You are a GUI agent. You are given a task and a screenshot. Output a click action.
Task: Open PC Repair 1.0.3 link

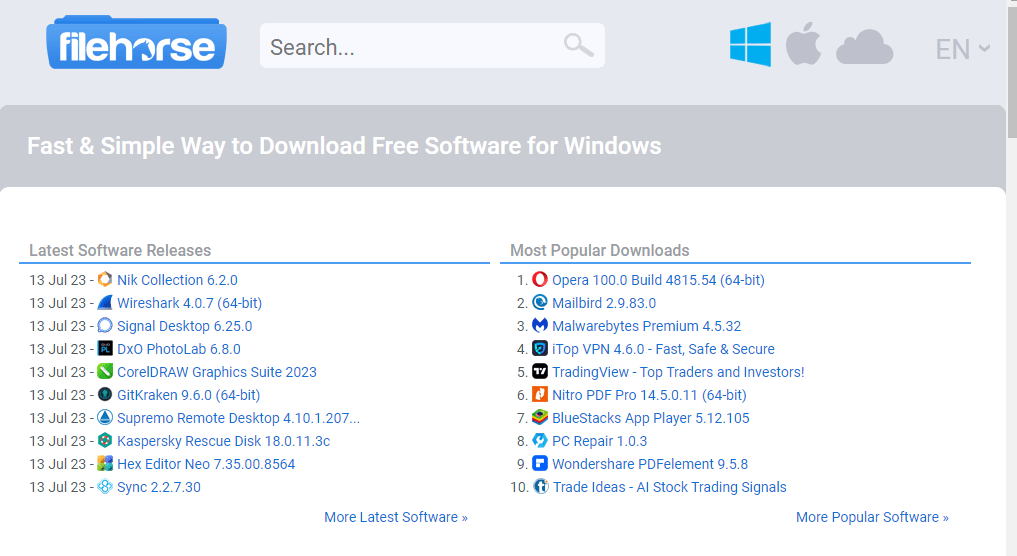click(x=599, y=441)
